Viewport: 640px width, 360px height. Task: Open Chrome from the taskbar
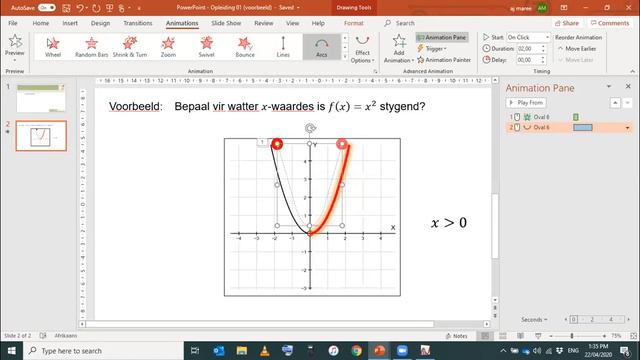tap(356, 351)
